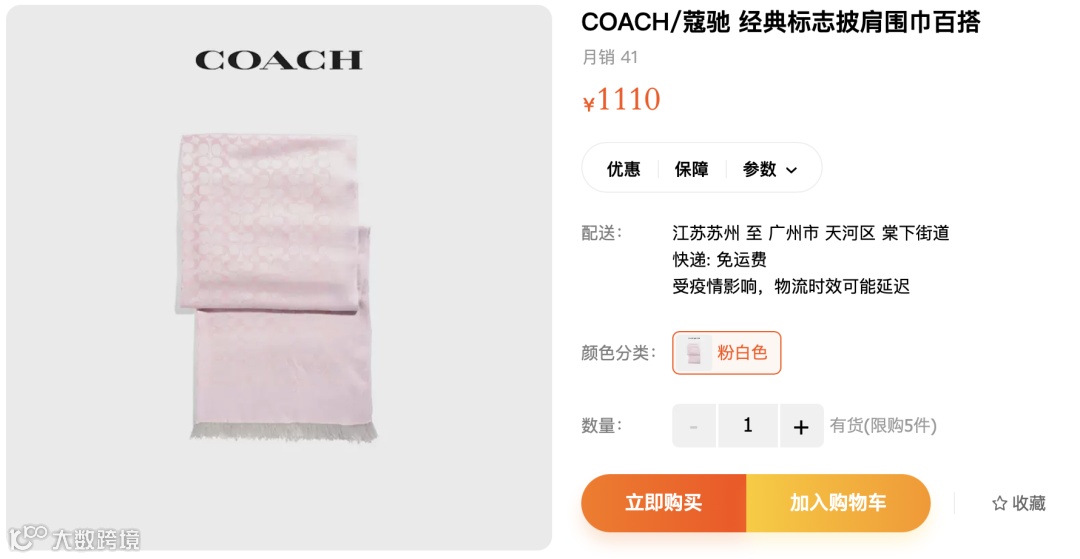This screenshot has height=559, width=1080.
Task: Select the 粉白色 color option
Action: [727, 353]
